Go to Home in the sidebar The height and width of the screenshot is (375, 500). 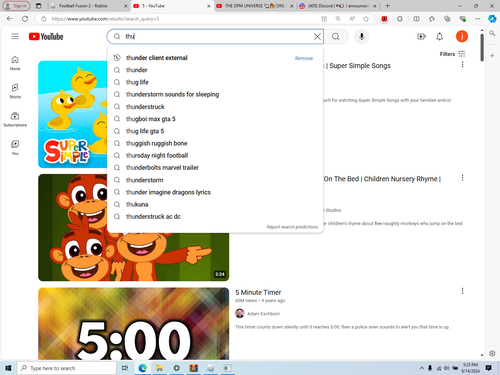tap(15, 63)
